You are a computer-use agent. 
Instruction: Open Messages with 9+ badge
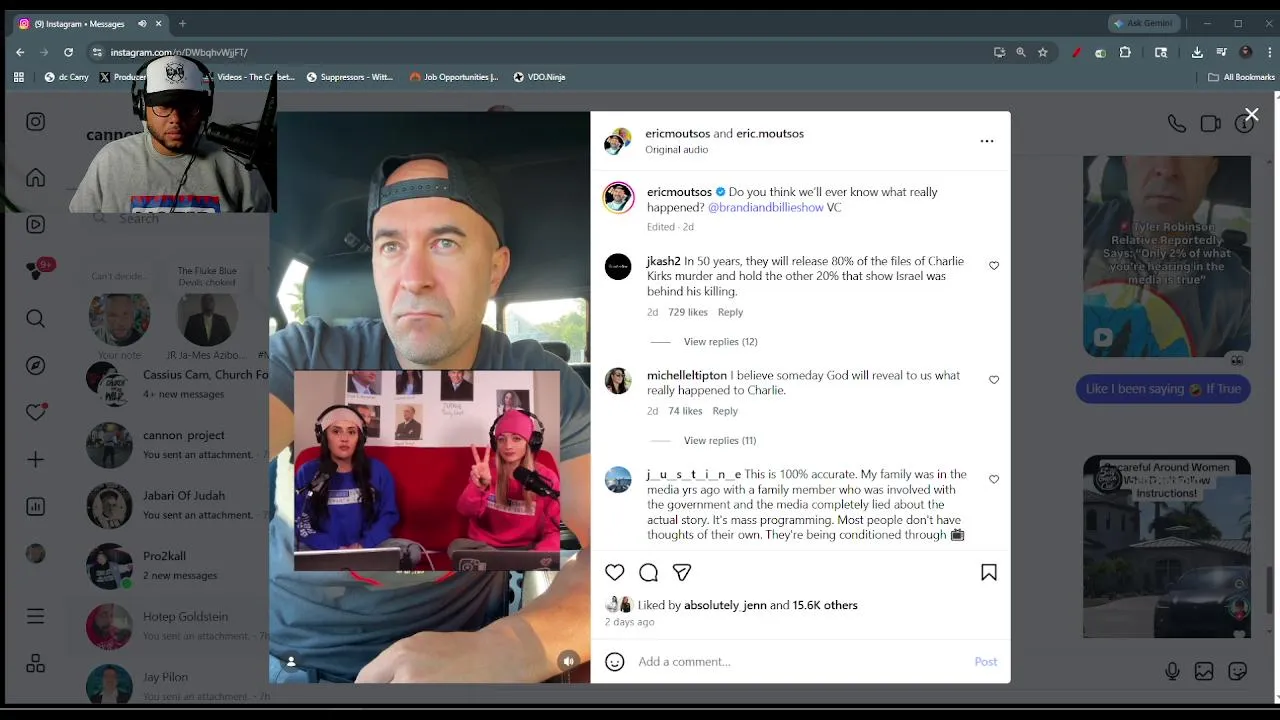pyautogui.click(x=38, y=270)
